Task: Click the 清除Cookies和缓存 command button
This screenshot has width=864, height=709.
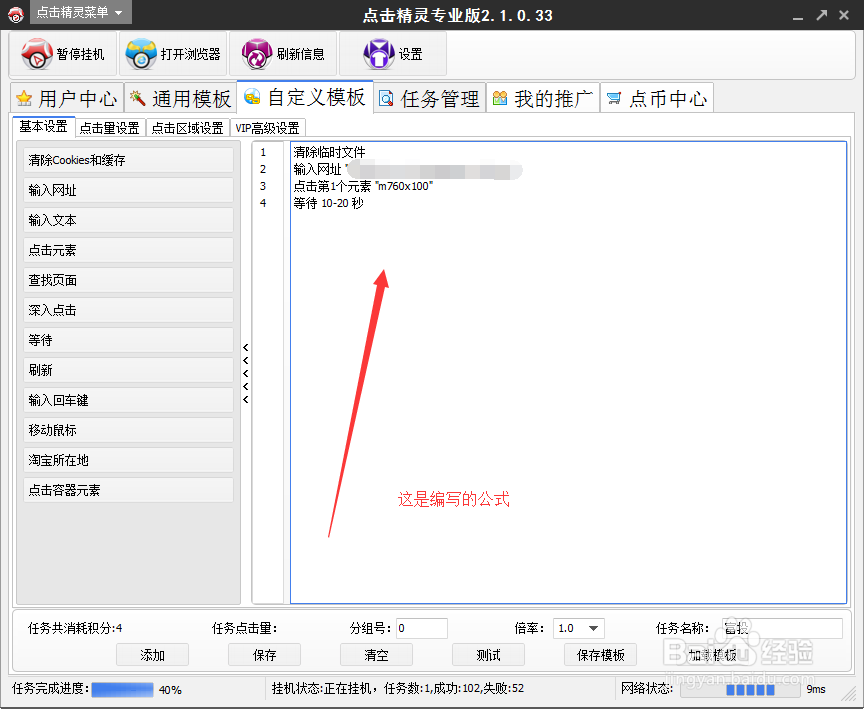Action: click(128, 160)
